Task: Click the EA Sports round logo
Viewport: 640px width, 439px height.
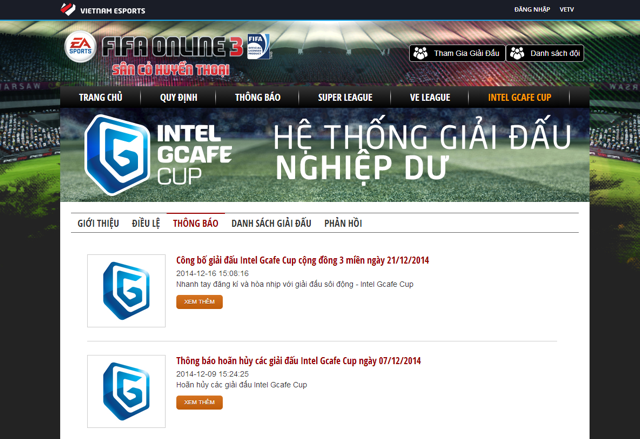Action: click(80, 47)
